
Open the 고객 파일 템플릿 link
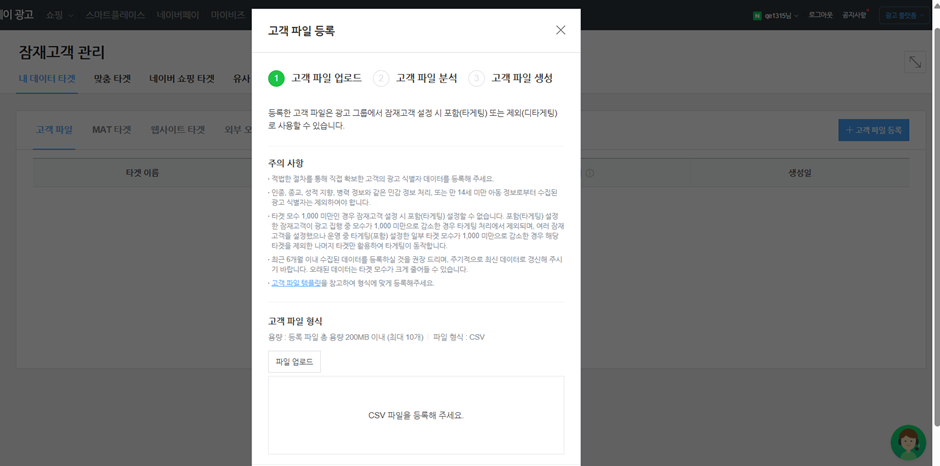296,283
